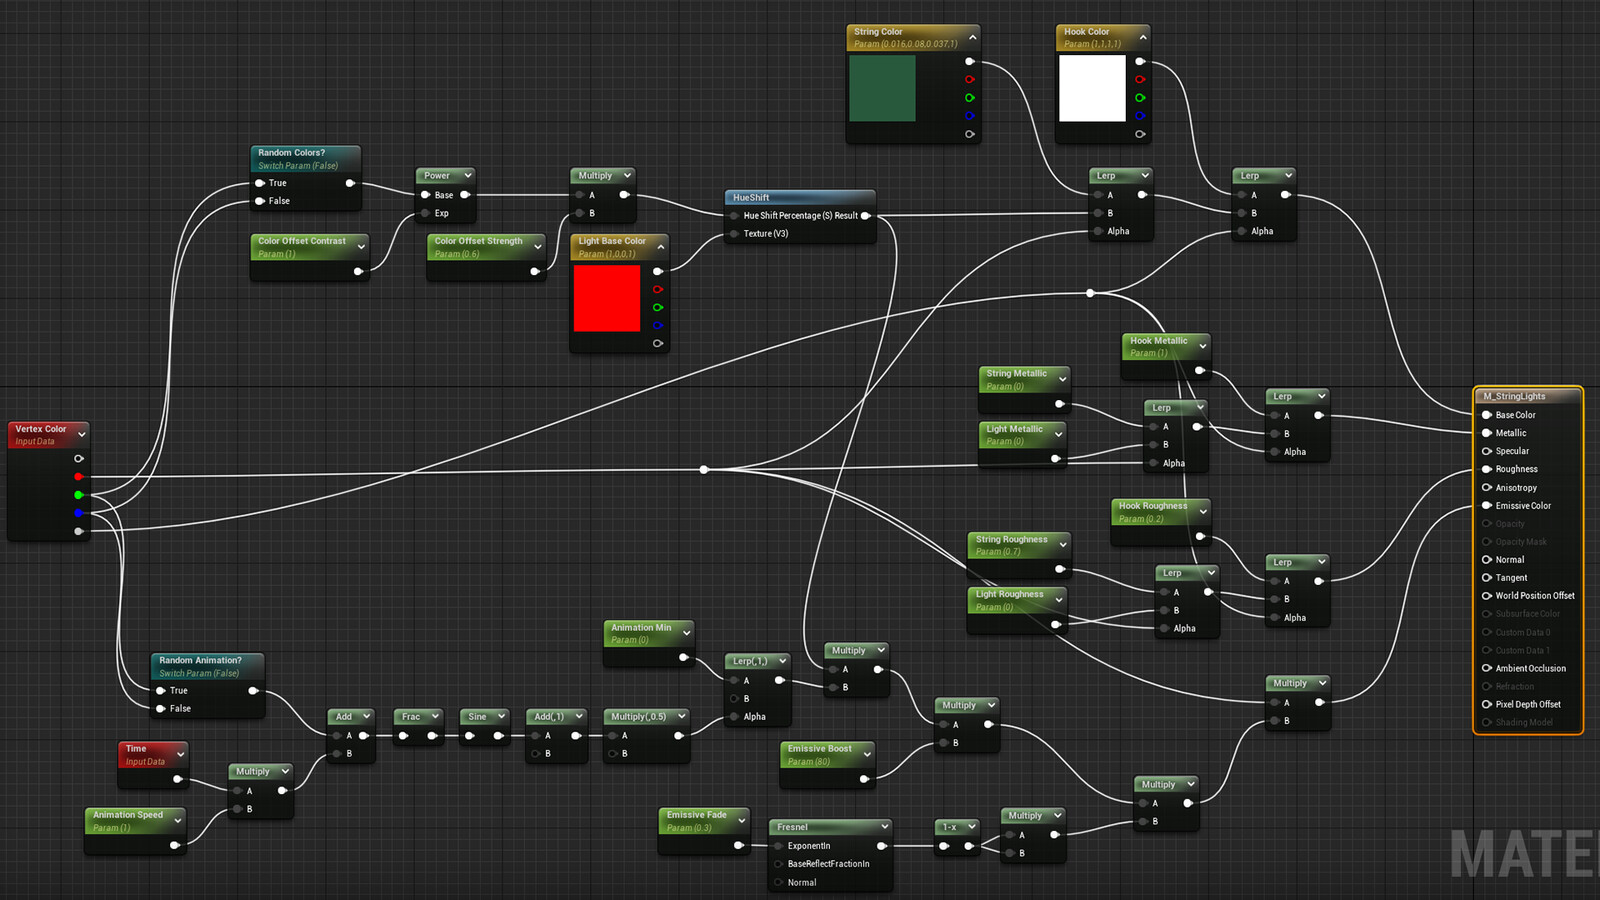Select the Add(,1) node header

pos(556,716)
